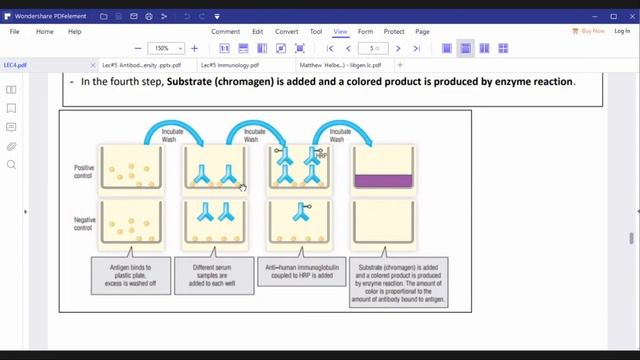This screenshot has height=360, width=640.
Task: Zoom in with the plus button
Action: pos(194,49)
